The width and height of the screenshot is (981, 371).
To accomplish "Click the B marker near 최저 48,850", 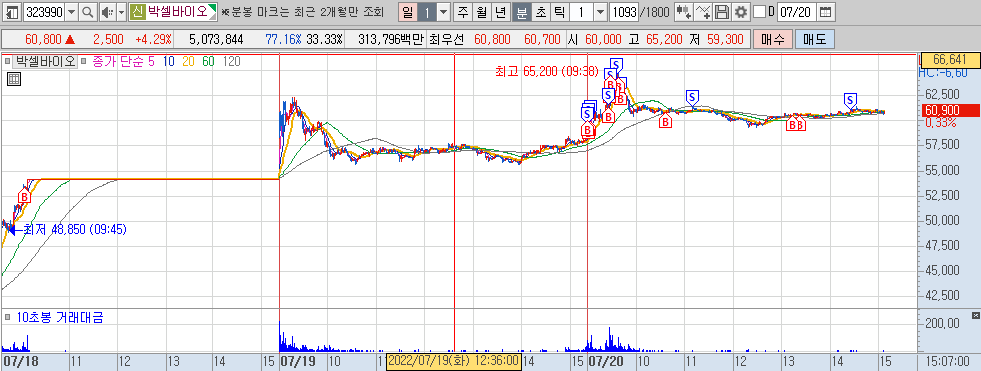I will pyautogui.click(x=24, y=196).
